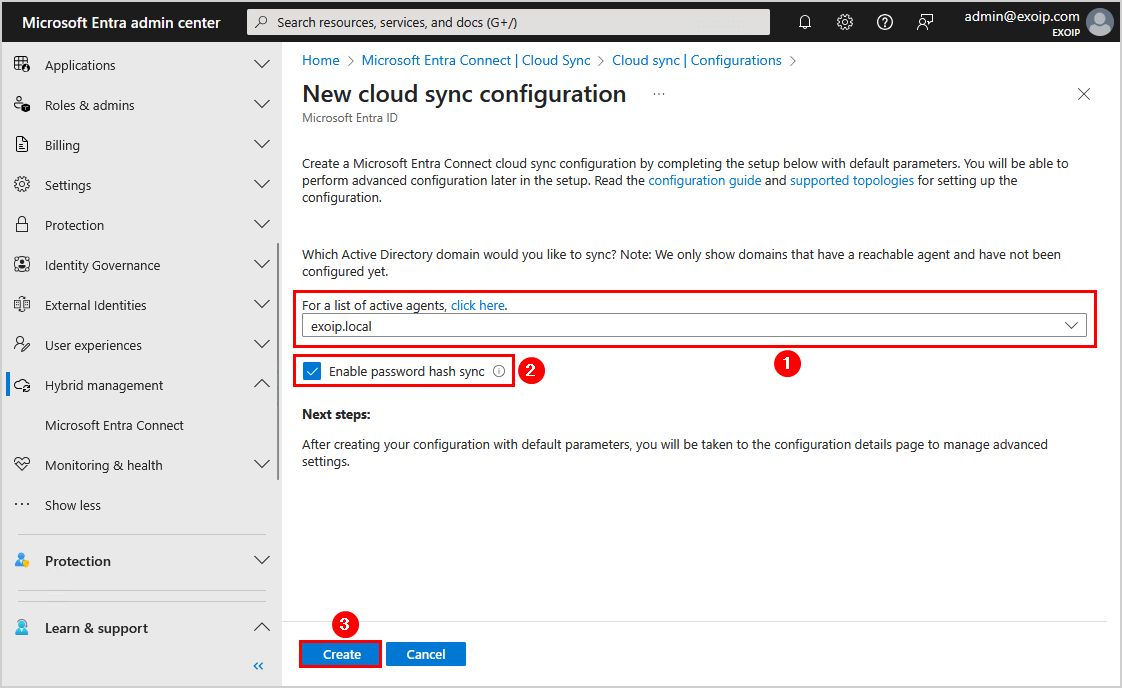Toggle Enable password hash sync checkbox
The width and height of the screenshot is (1122, 688).
point(312,372)
